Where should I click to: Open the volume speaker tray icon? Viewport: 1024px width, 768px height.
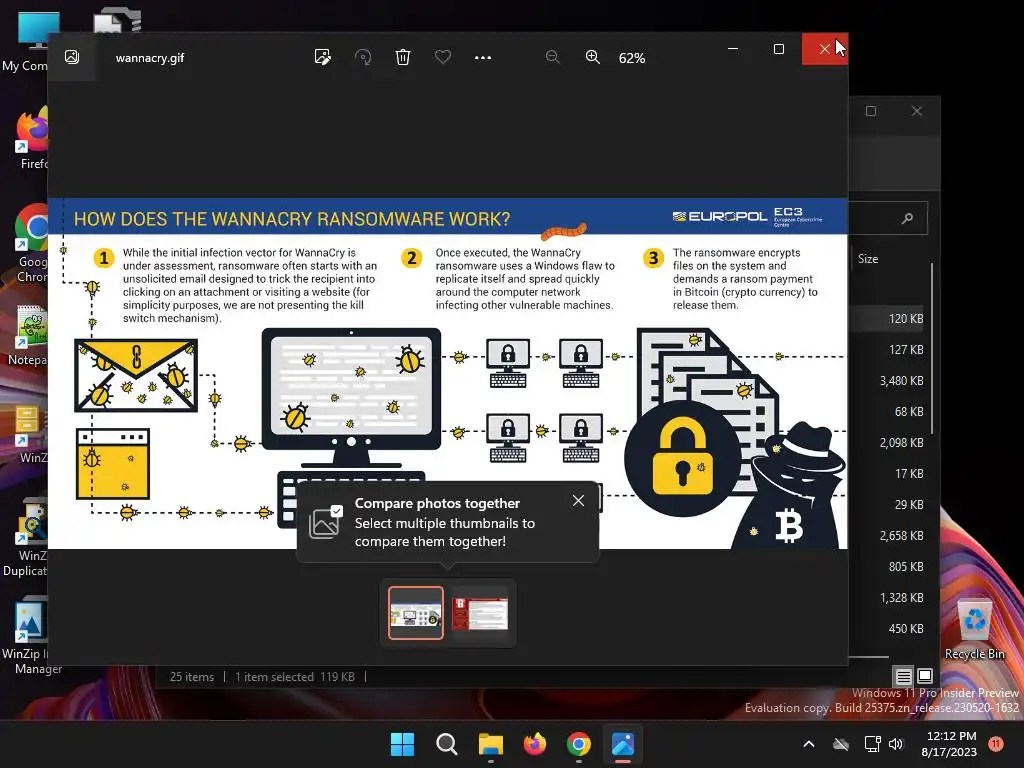(x=896, y=744)
